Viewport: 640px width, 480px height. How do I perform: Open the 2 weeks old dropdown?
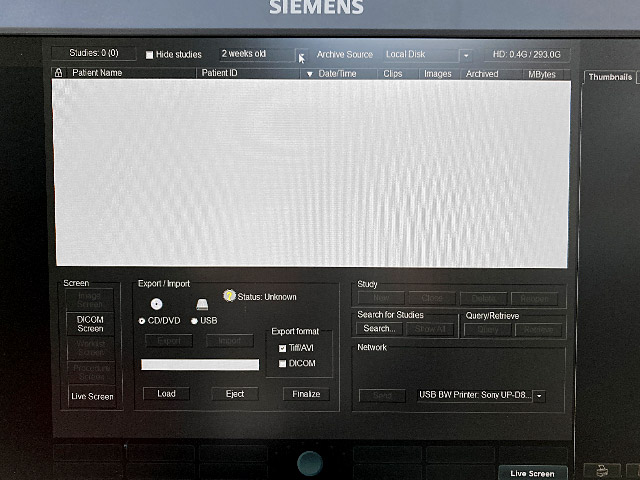302,55
